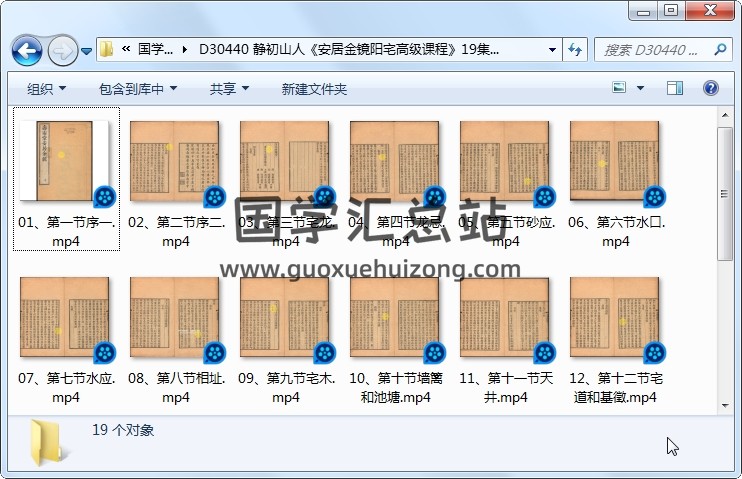Select thumbnail 11、第十一节天井.mp4
Screen dimensions: 742x479
504,317
